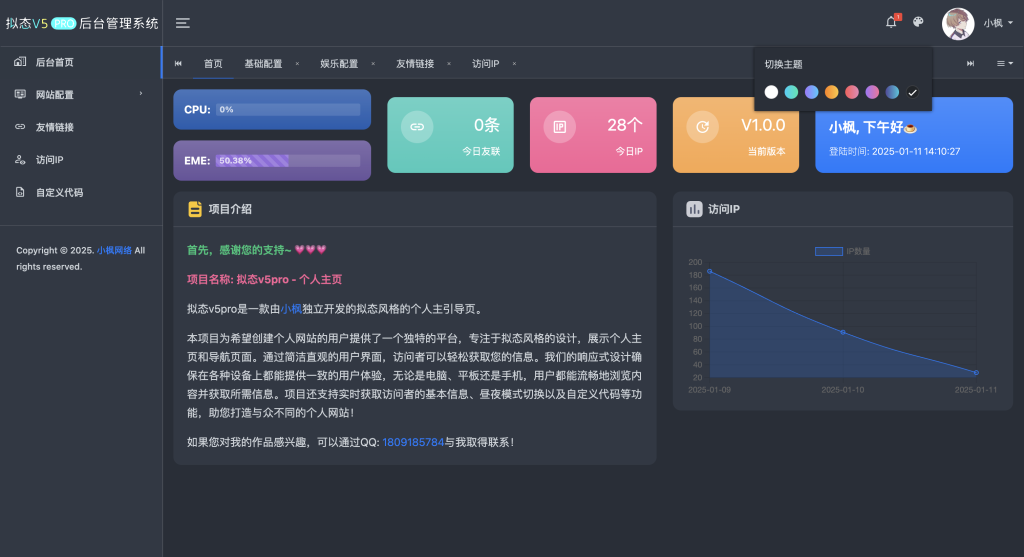Select the red-pink theme swatch
Image resolution: width=1024 pixels, height=557 pixels.
coord(852,92)
